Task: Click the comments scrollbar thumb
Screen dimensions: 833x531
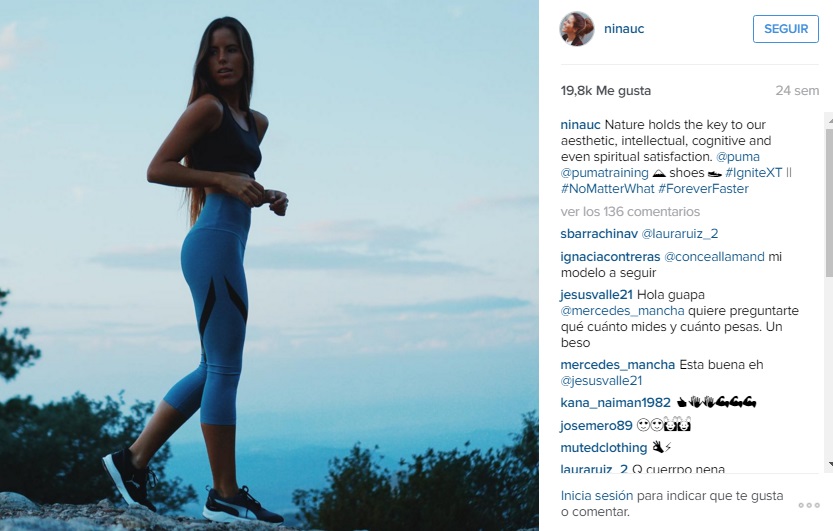Action: click(829, 202)
